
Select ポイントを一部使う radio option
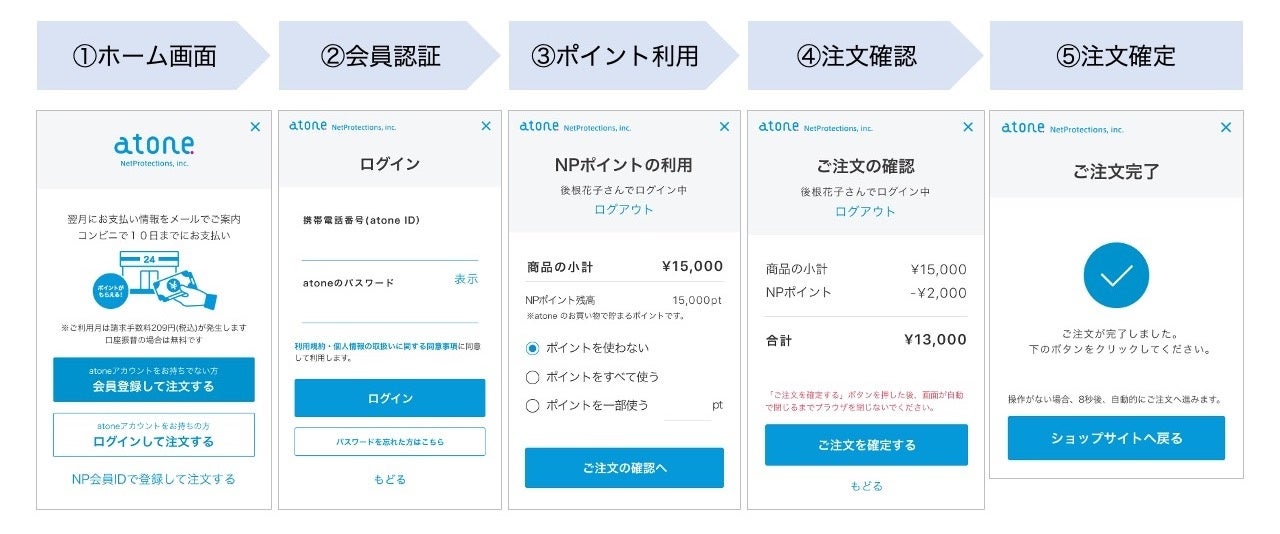click(x=533, y=405)
